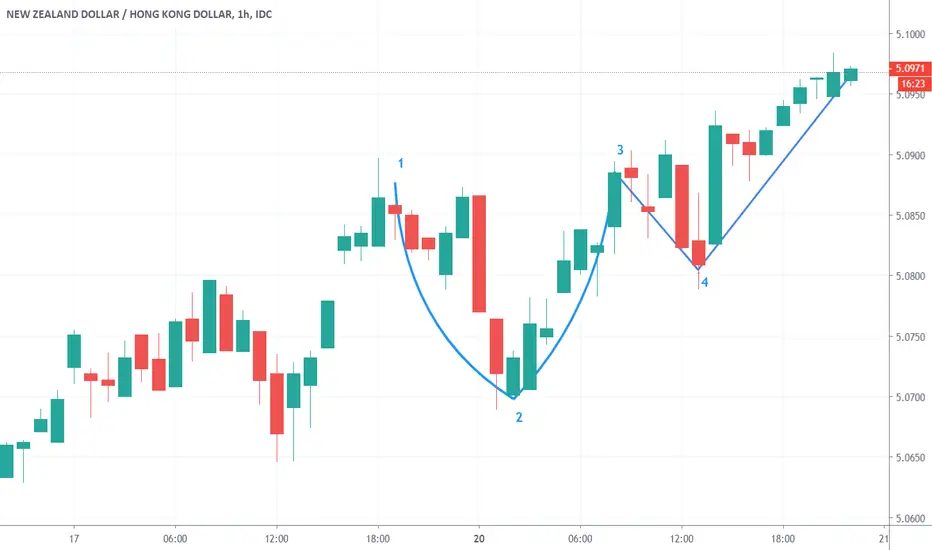Select wave point label 2 at the low
This screenshot has height=550, width=932.
click(x=519, y=417)
